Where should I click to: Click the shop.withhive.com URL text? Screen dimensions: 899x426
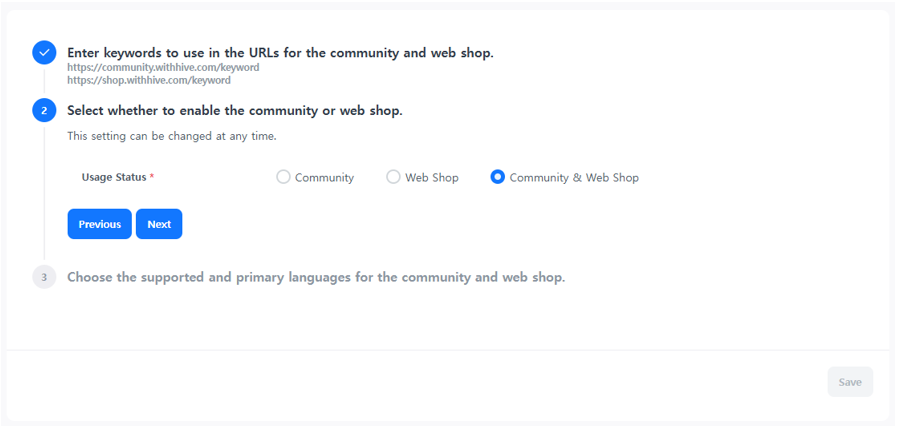(x=149, y=80)
